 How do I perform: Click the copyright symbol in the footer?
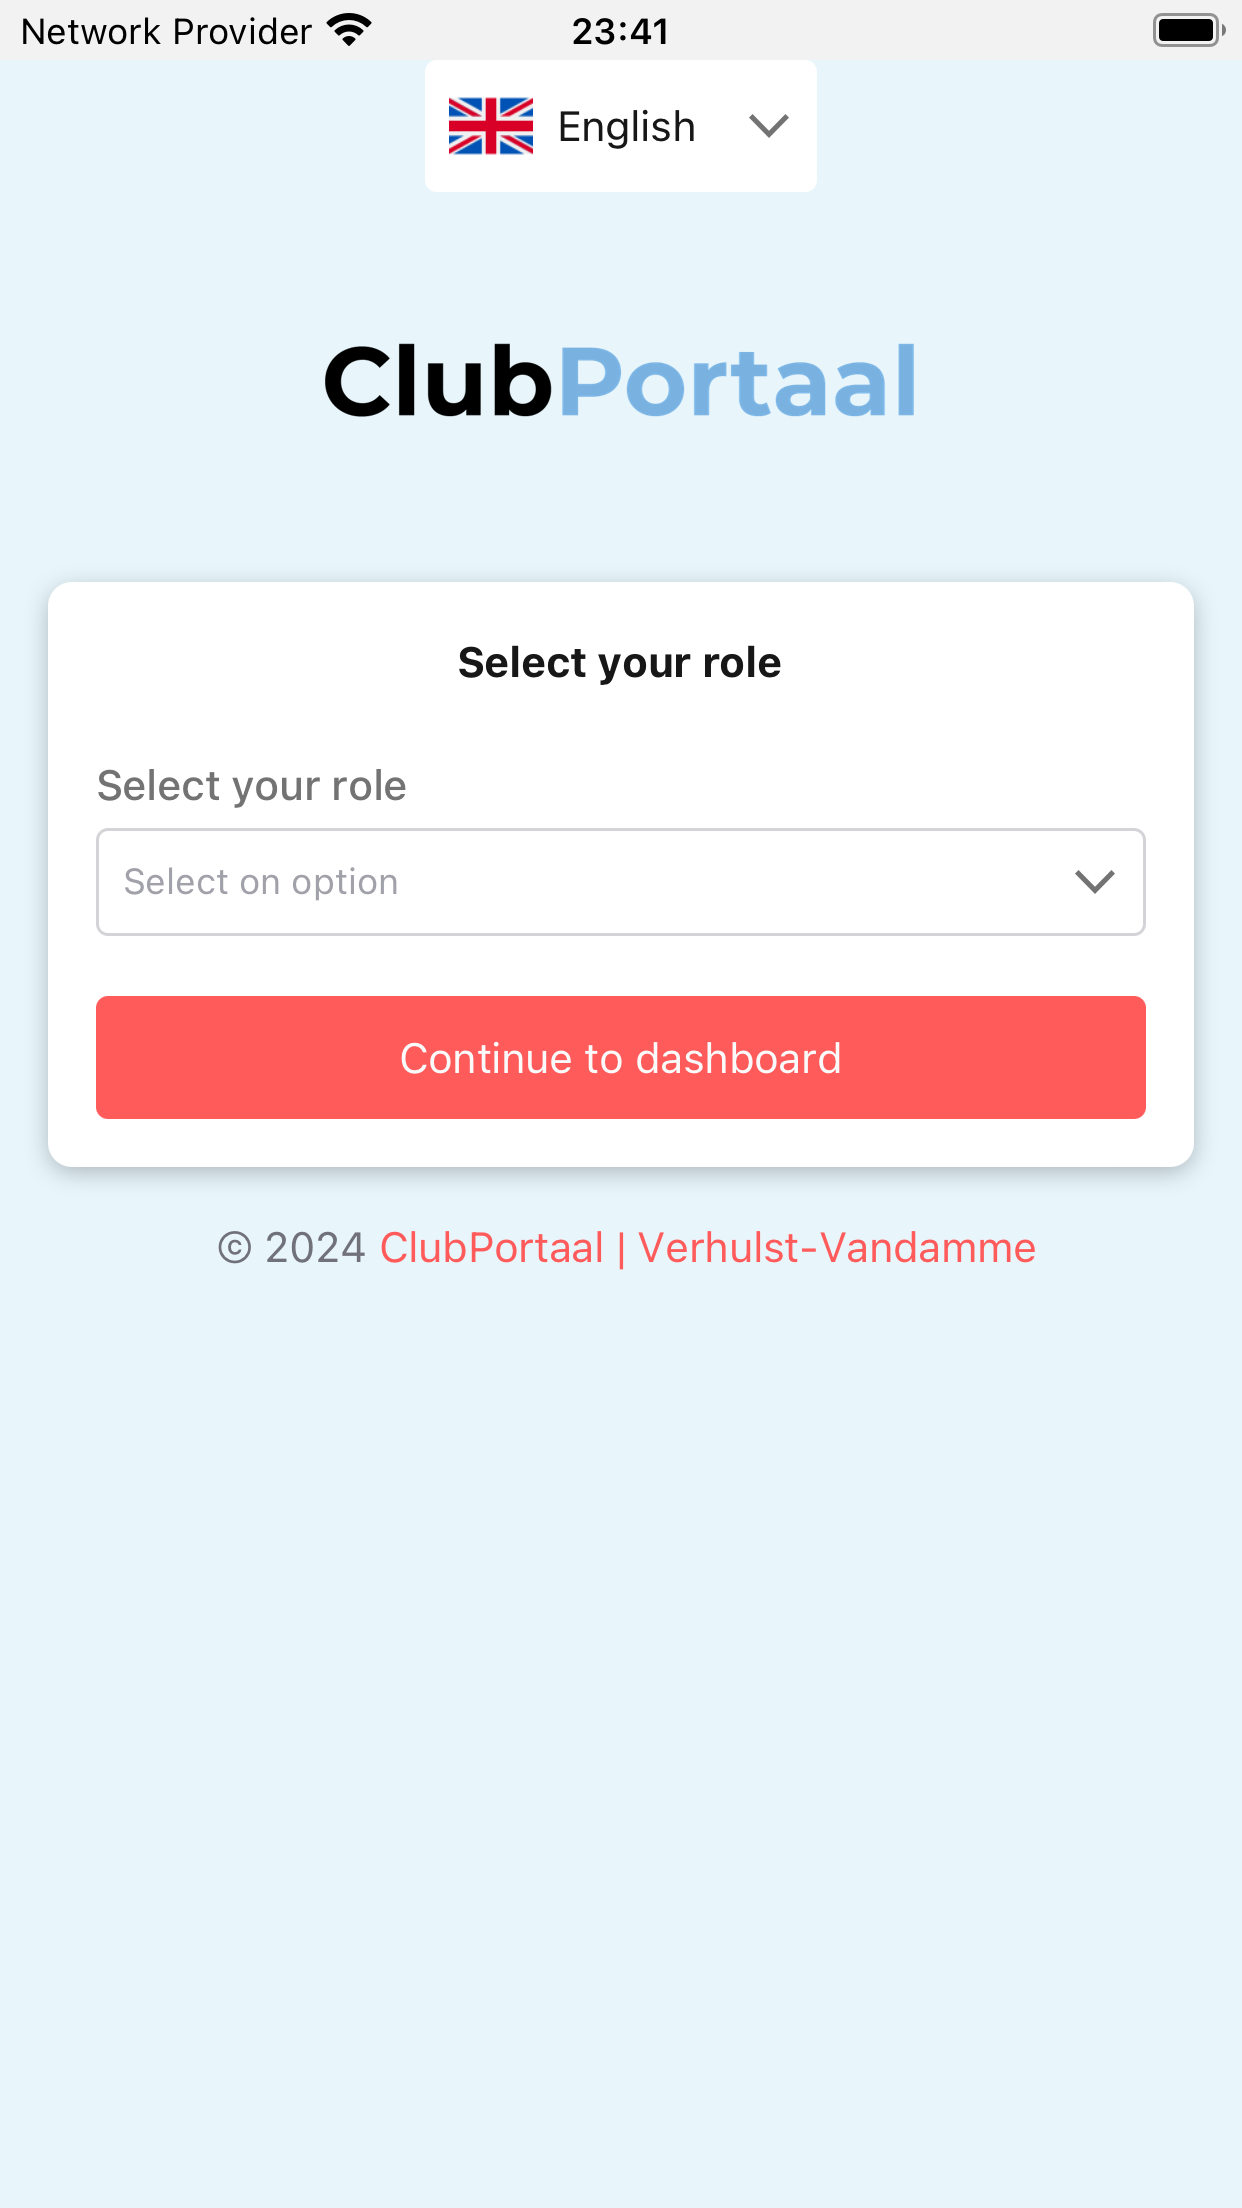(235, 1248)
